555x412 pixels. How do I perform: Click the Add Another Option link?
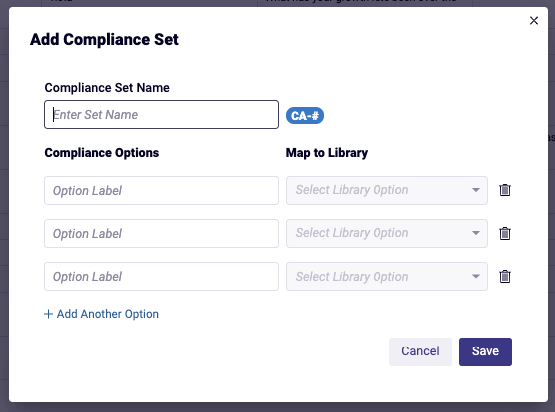click(x=102, y=314)
